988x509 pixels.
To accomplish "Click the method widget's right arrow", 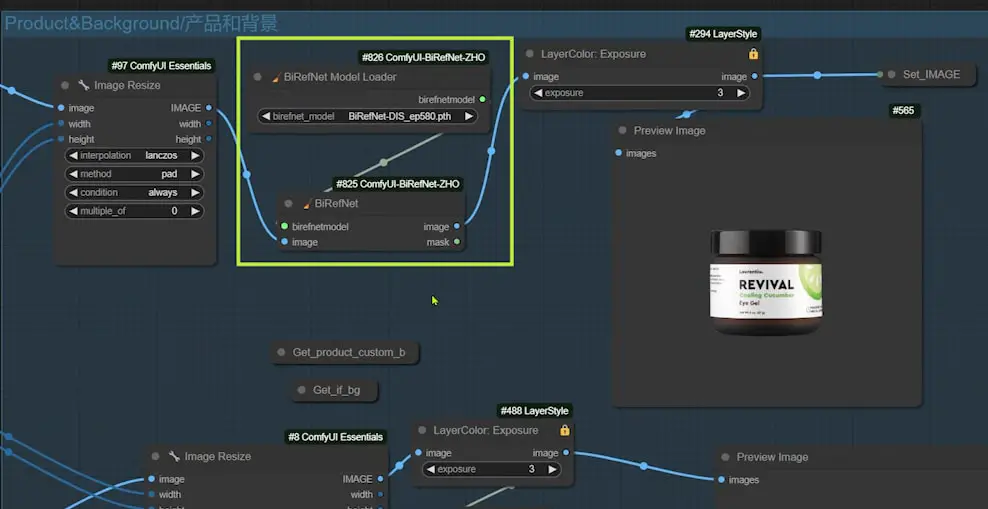I will pos(195,174).
